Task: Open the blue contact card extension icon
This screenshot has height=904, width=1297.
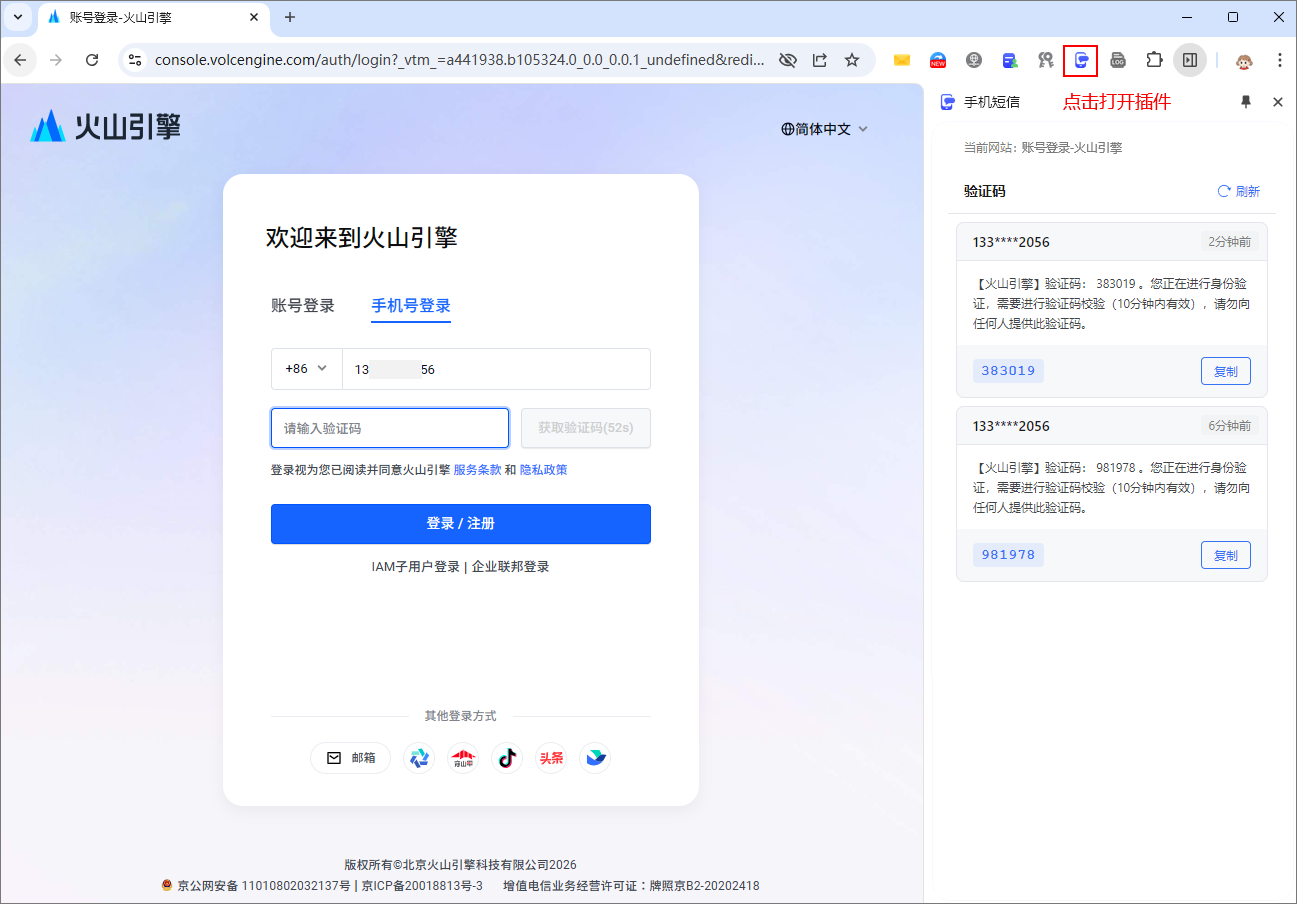Action: pos(1010,60)
